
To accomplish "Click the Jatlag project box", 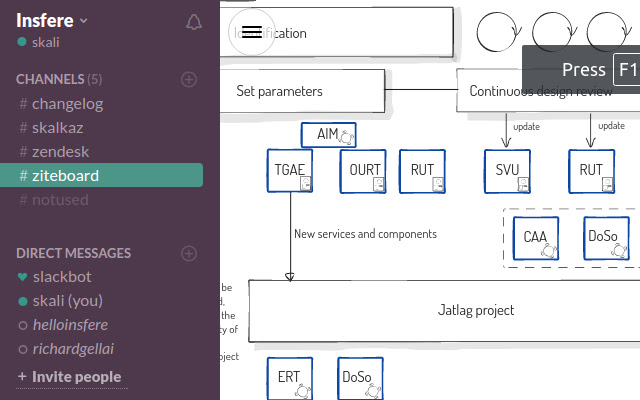I will pyautogui.click(x=444, y=311).
